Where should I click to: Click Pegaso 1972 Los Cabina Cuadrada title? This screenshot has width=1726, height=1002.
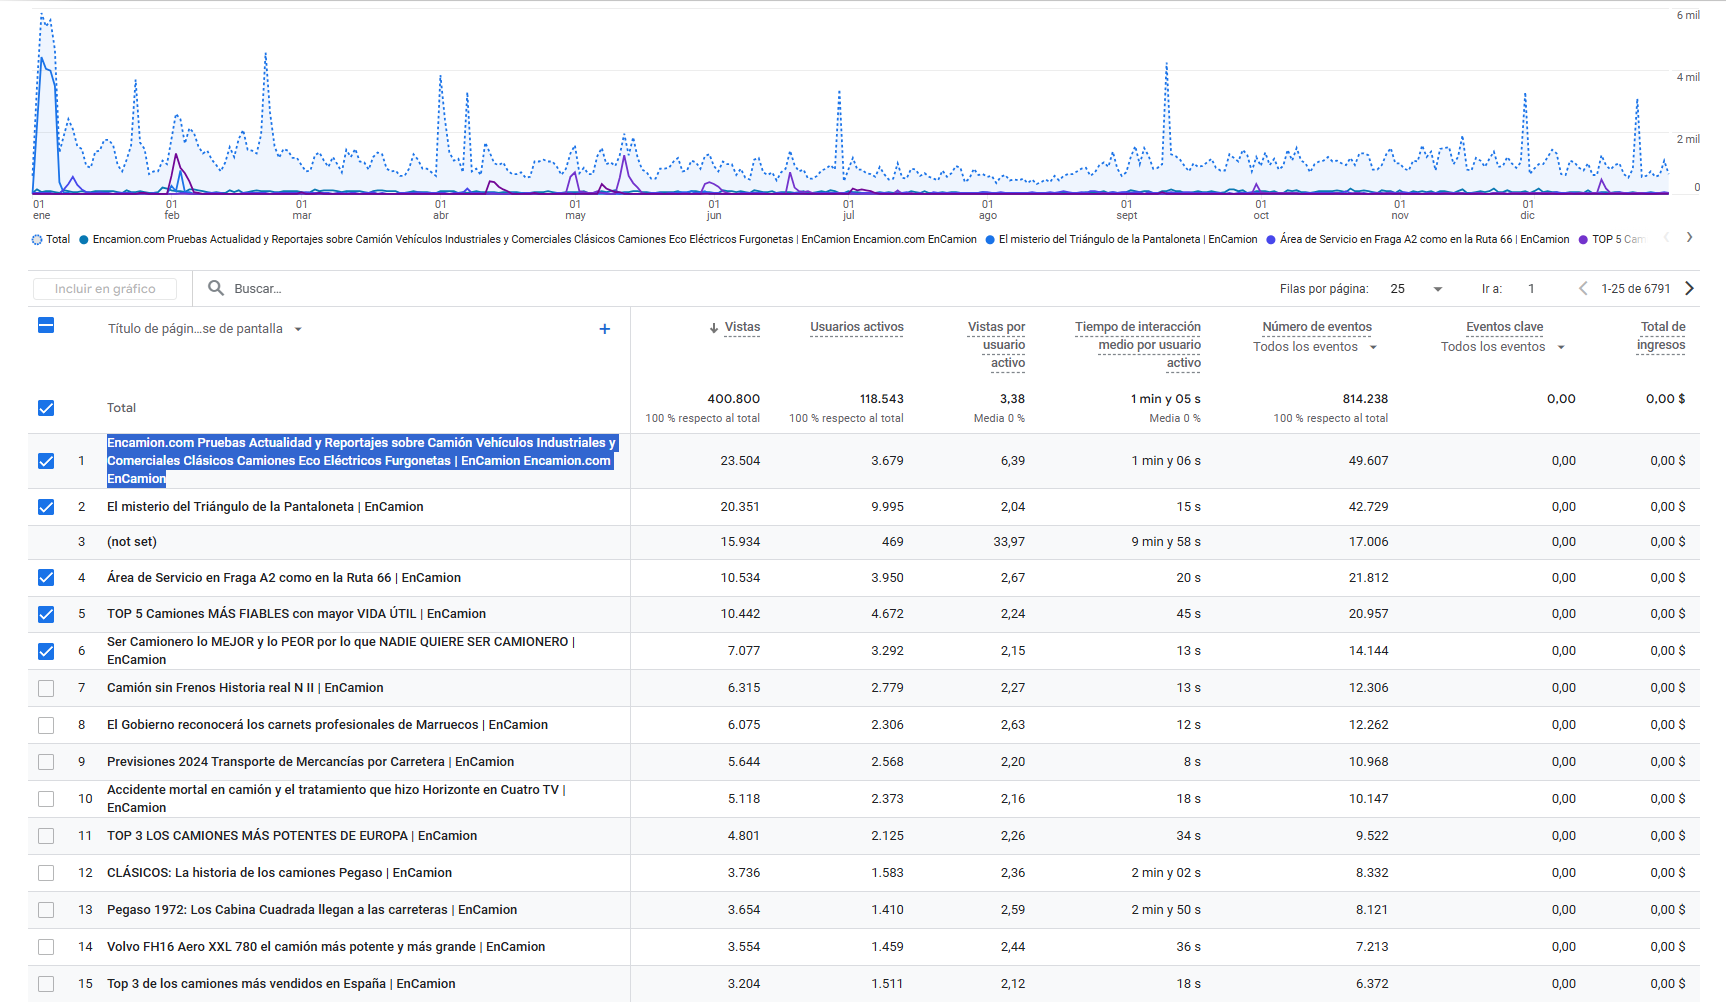point(312,910)
